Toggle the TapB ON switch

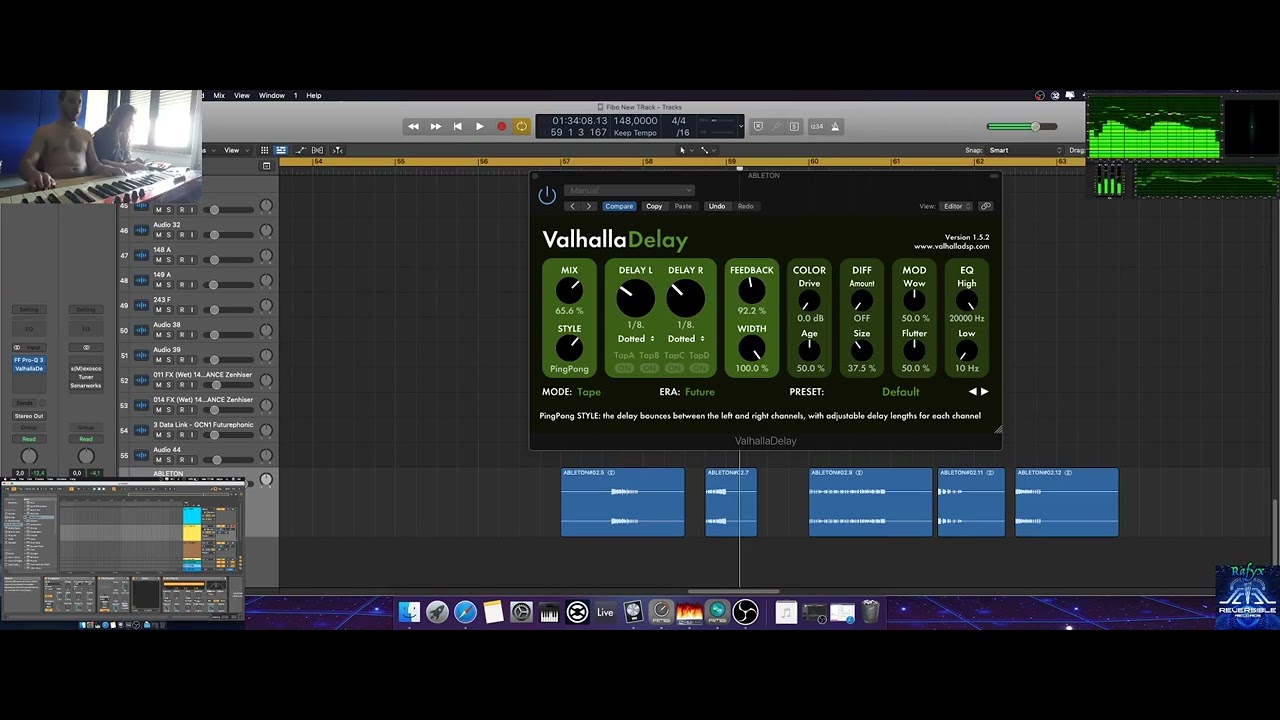649,368
